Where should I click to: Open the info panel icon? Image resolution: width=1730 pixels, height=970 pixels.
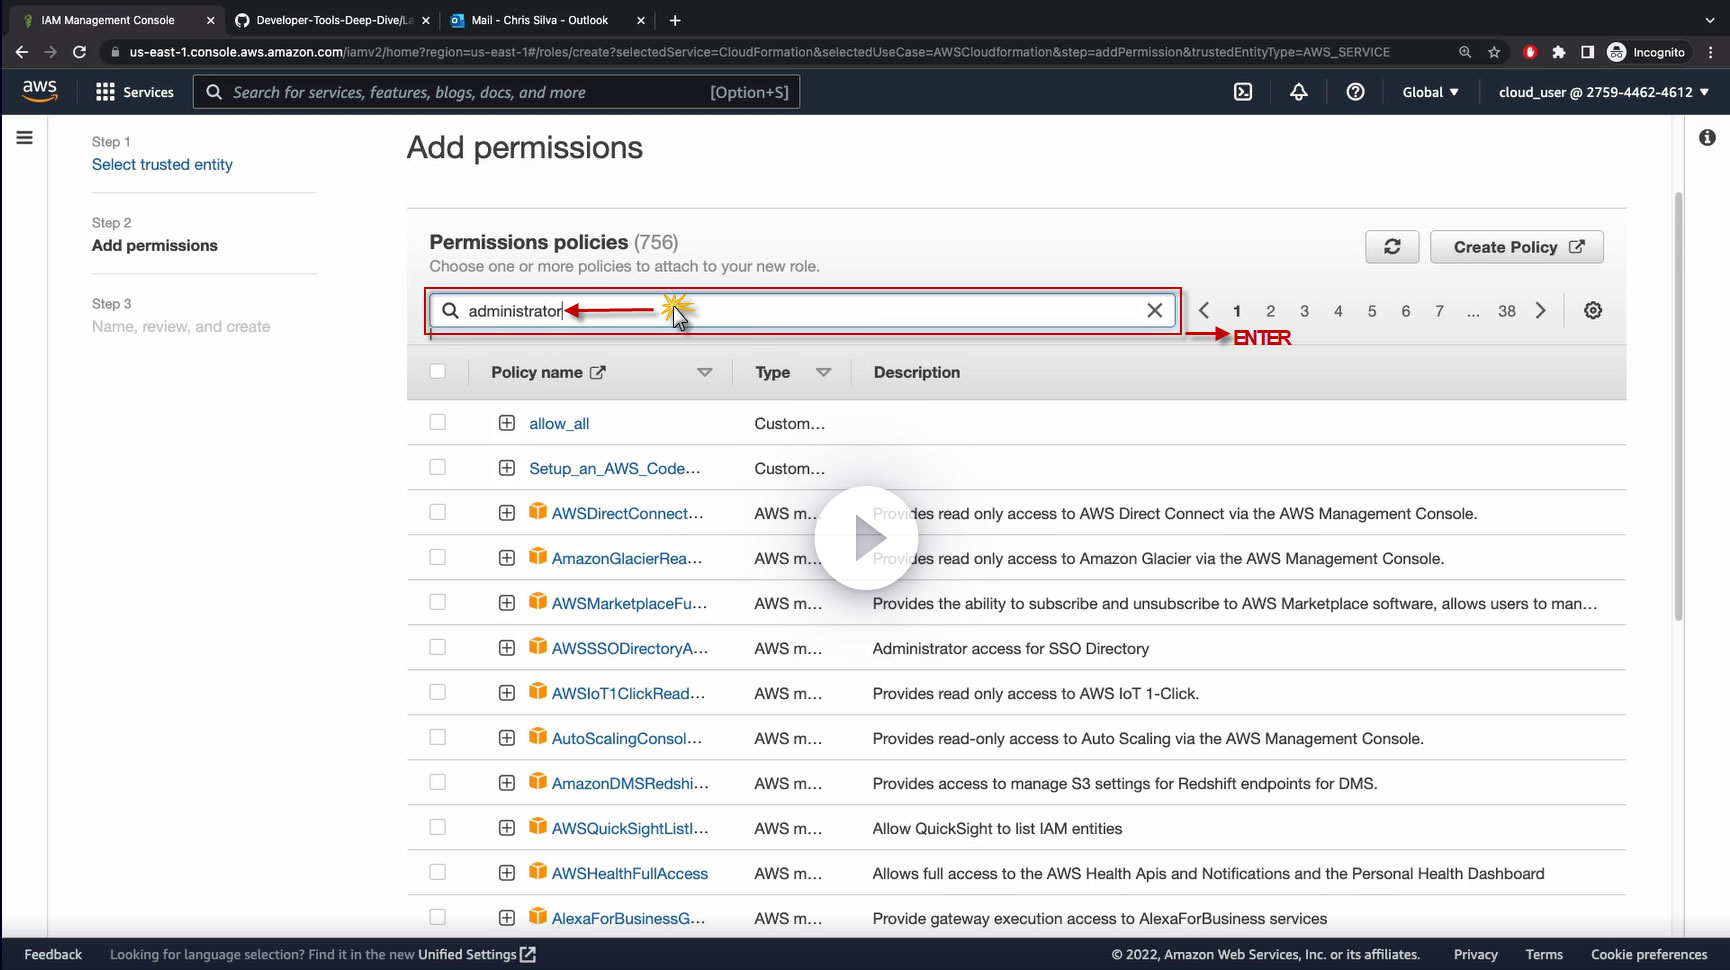(1707, 138)
